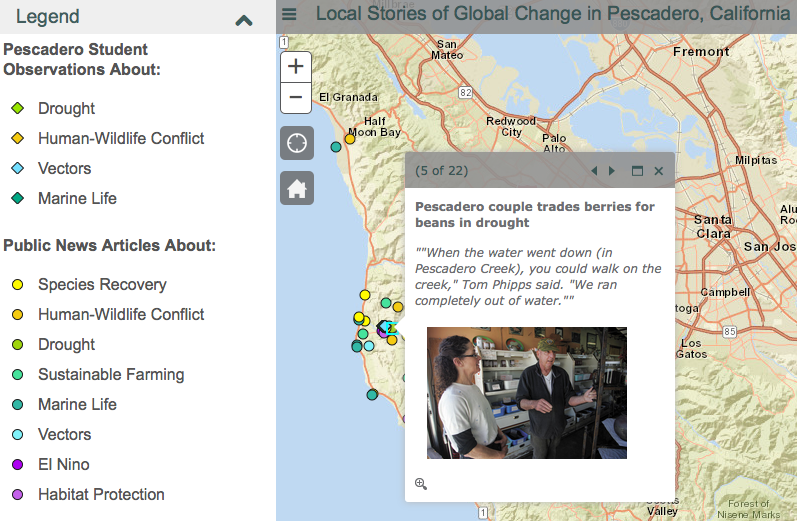Close the story popup
This screenshot has width=797, height=521.
(659, 171)
